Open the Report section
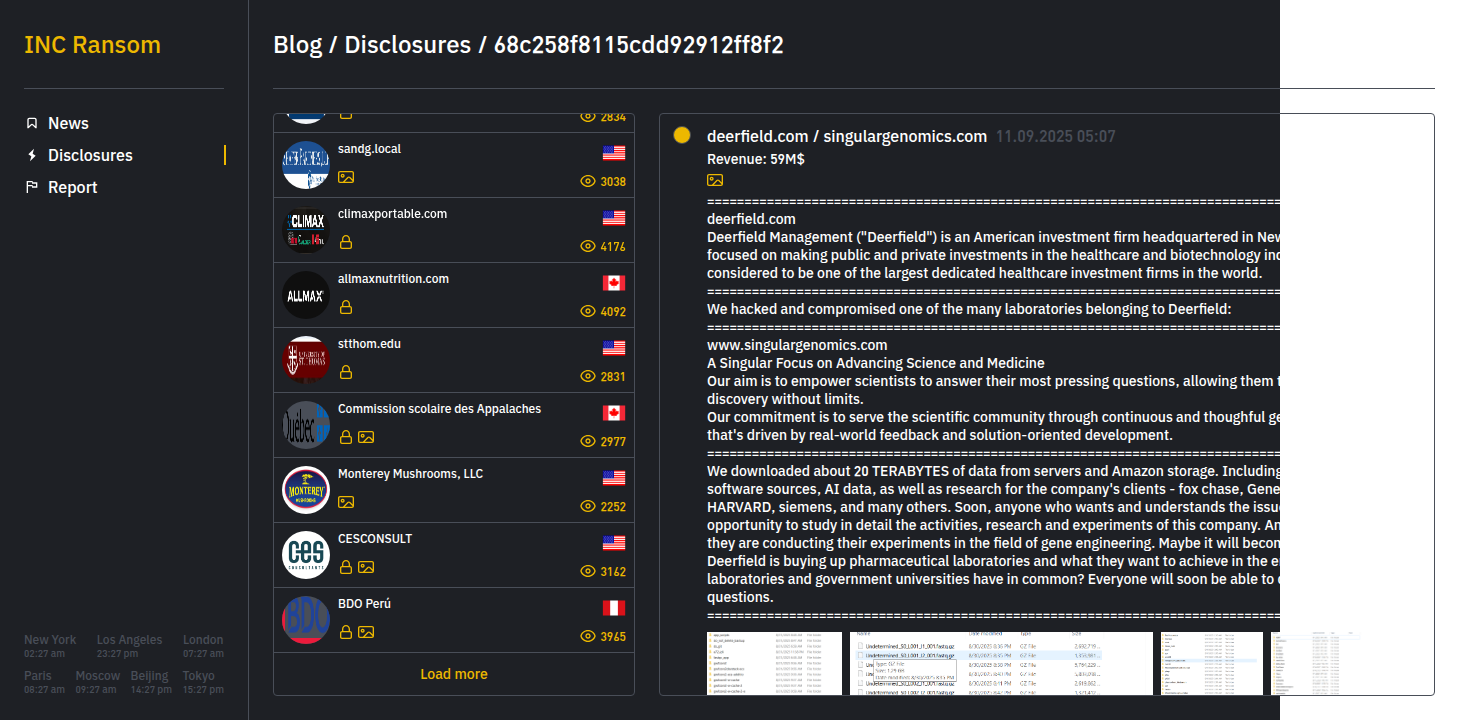Viewport: 1459px width, 720px height. click(x=73, y=187)
